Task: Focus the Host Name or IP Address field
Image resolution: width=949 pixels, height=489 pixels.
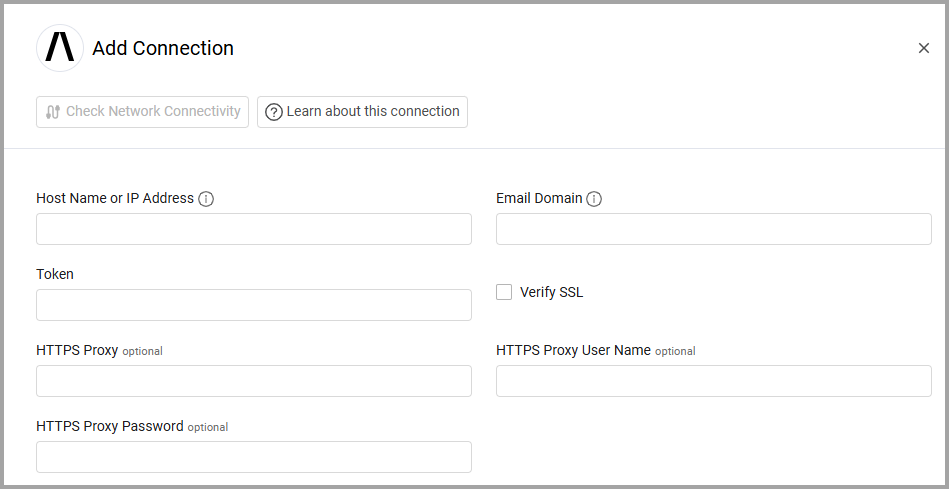Action: pos(254,229)
